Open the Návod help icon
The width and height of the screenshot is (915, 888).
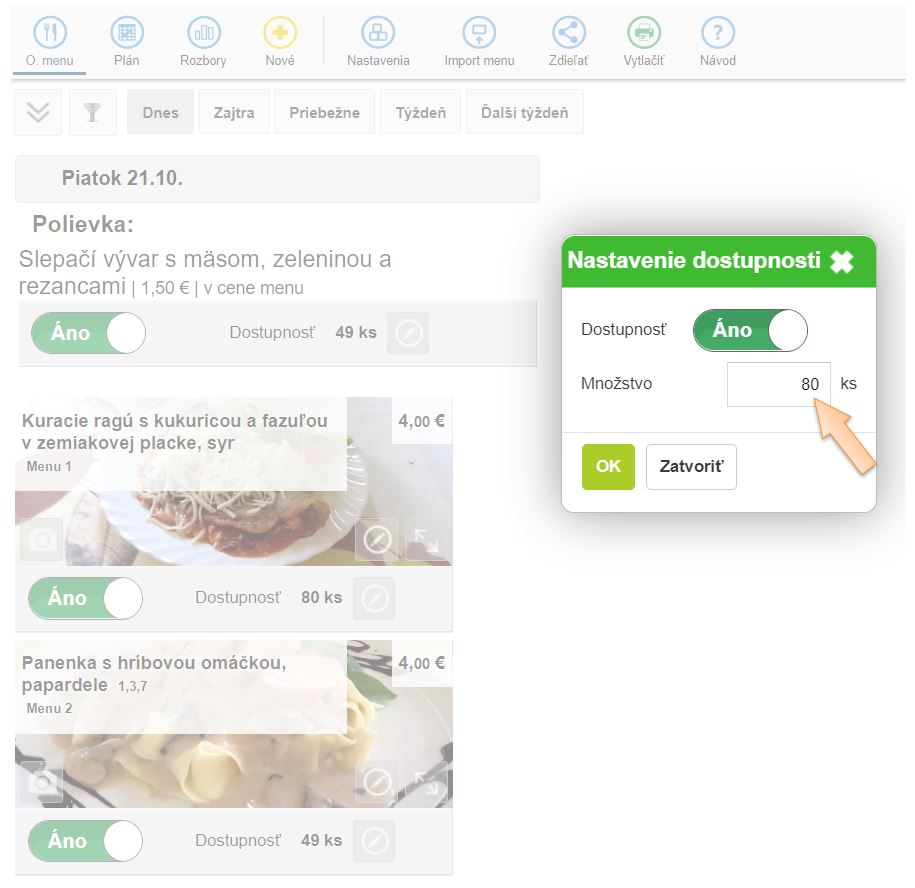tap(718, 32)
